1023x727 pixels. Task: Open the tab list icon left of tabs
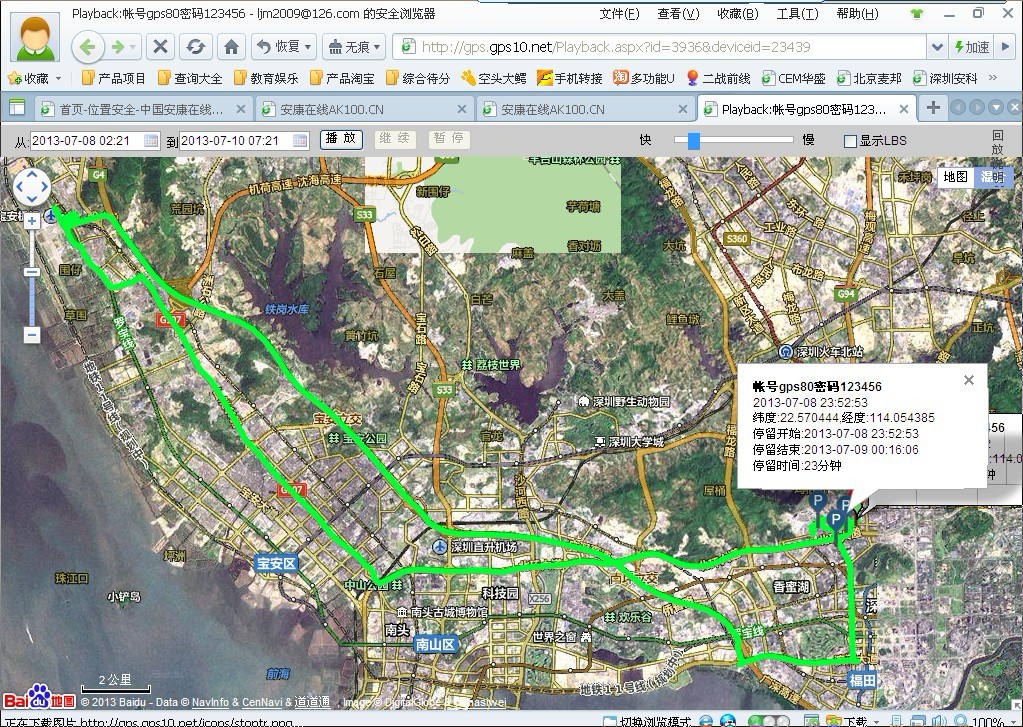coord(17,108)
